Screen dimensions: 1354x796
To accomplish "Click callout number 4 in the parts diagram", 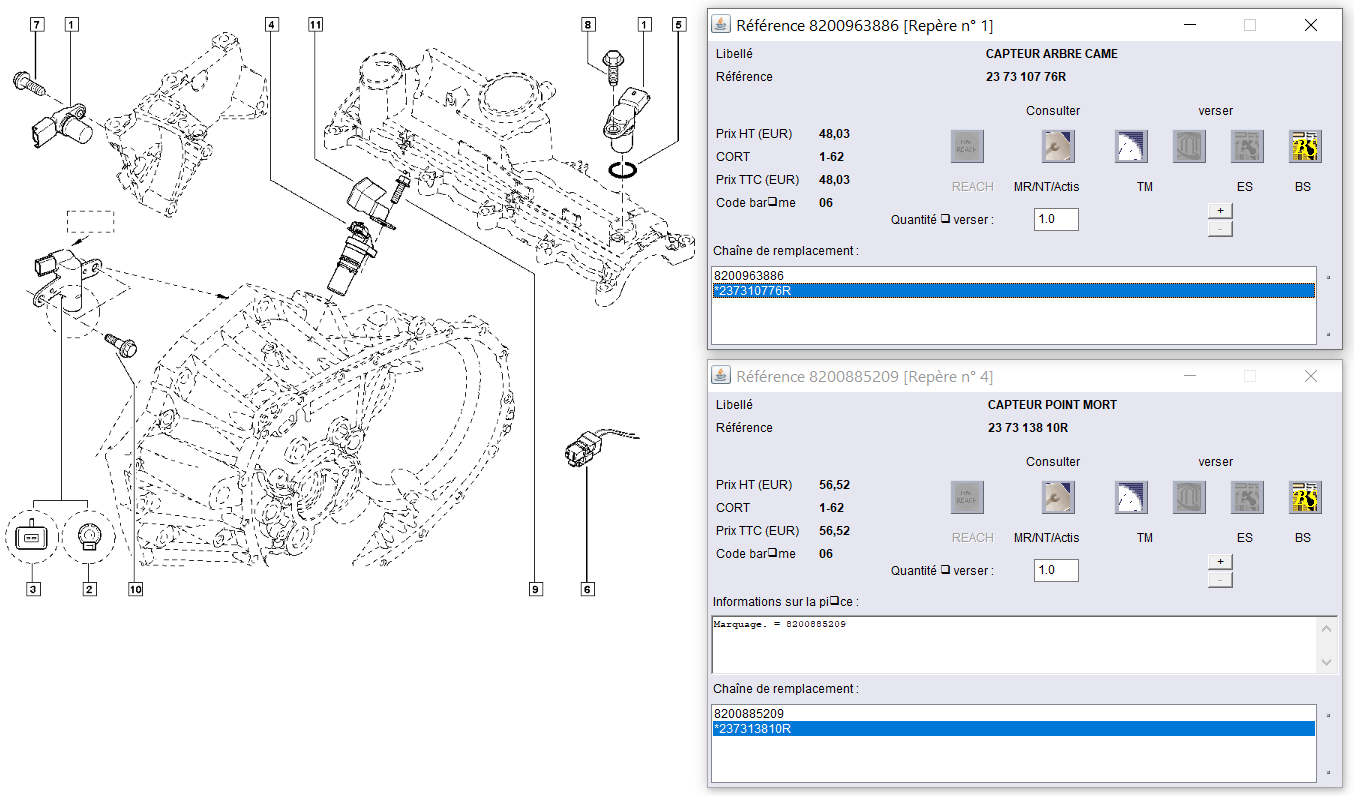I will tap(272, 23).
